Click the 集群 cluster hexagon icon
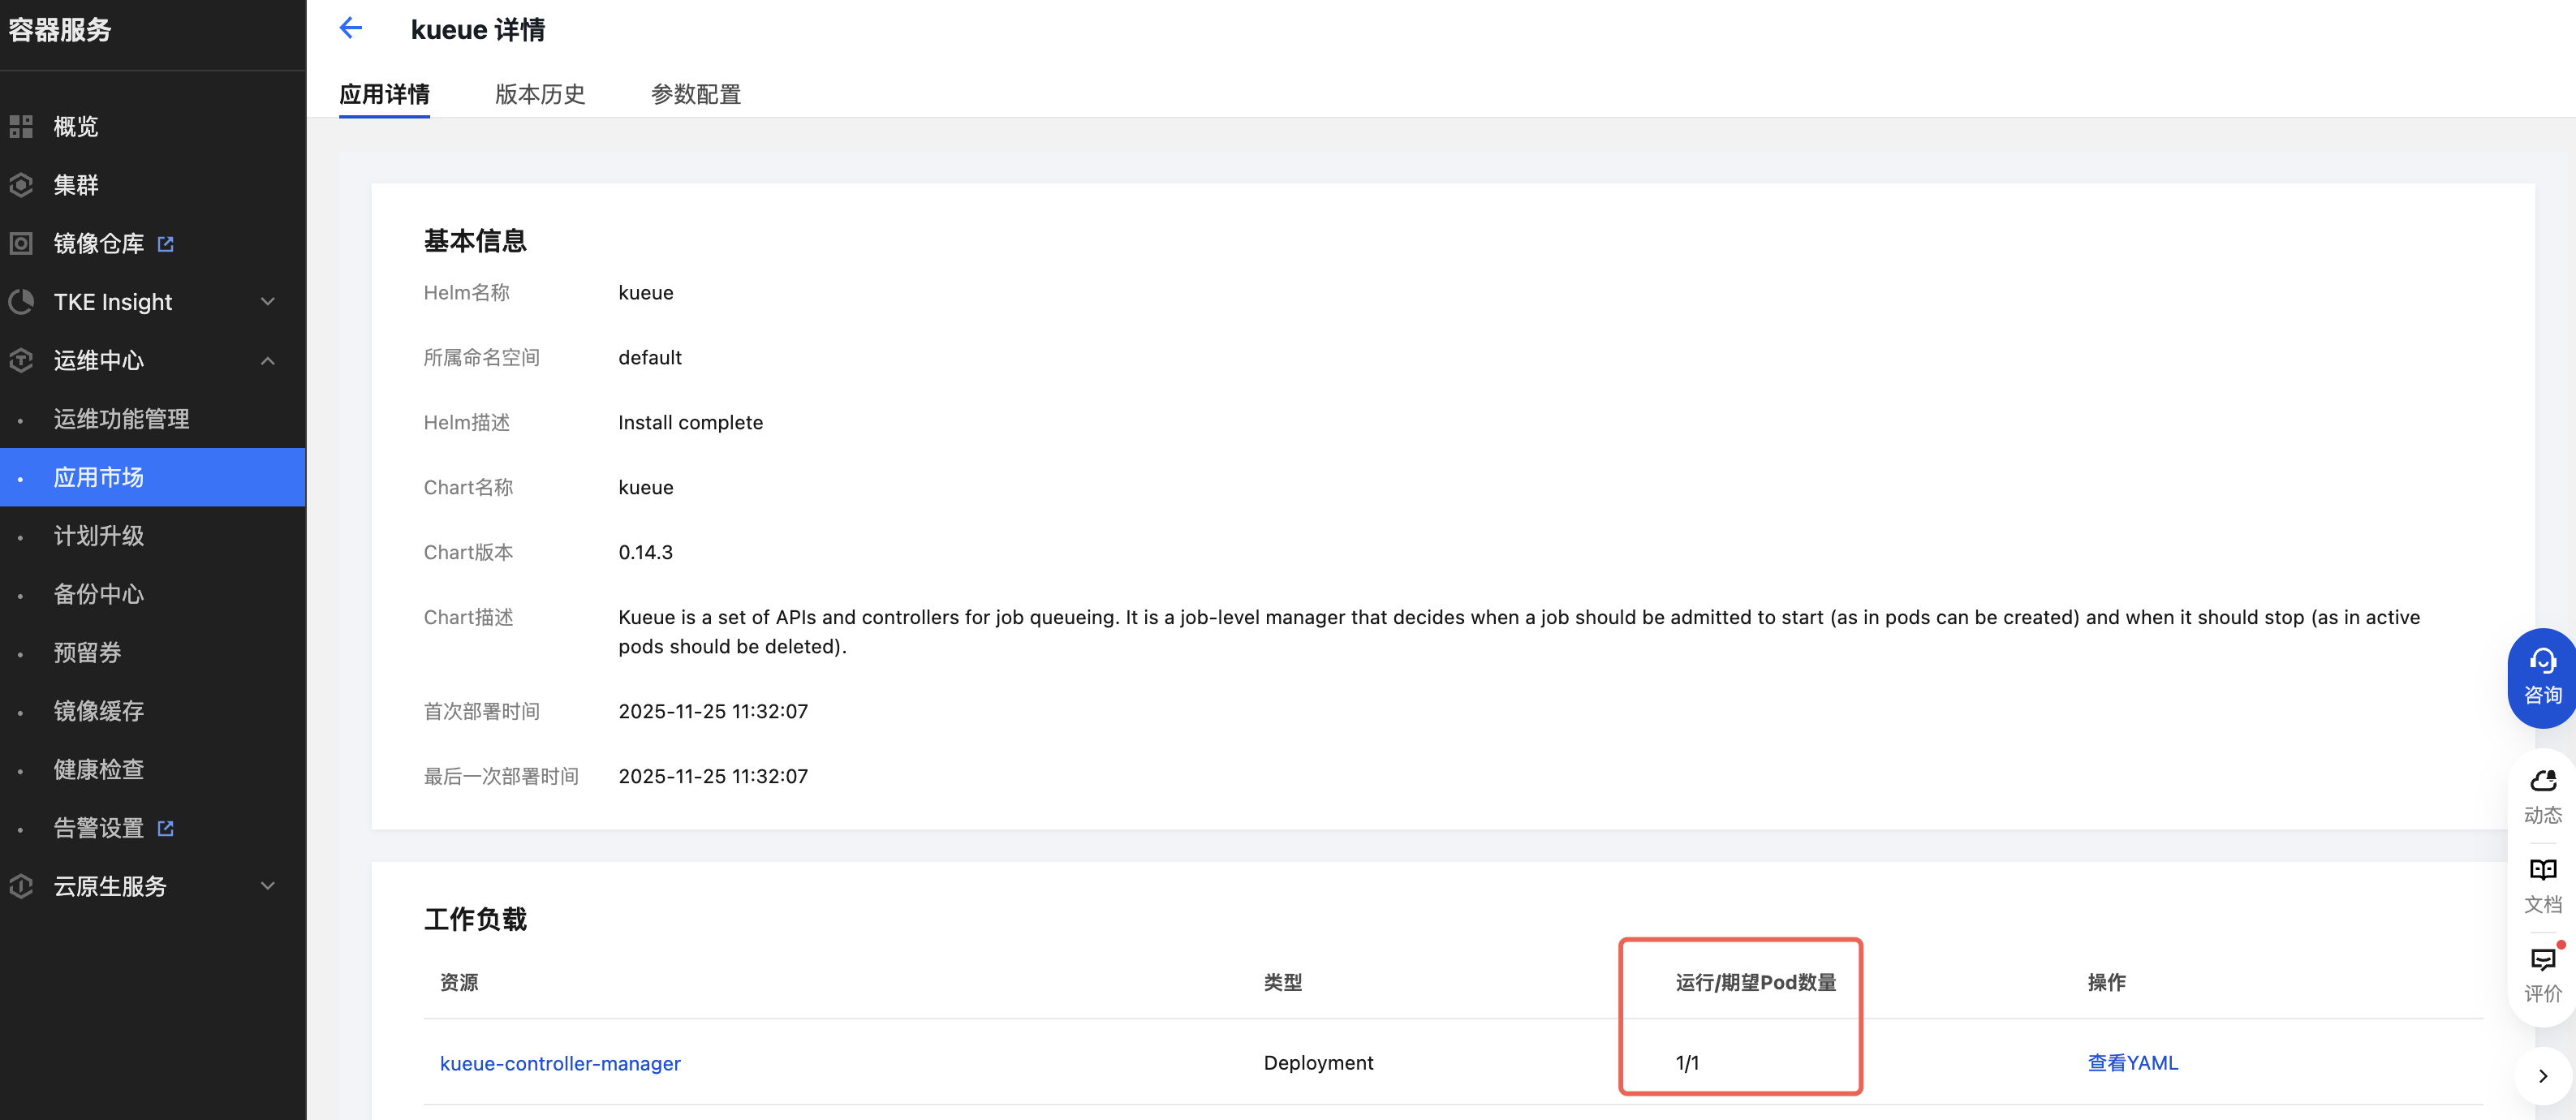Viewport: 2576px width, 1120px height. pyautogui.click(x=21, y=185)
